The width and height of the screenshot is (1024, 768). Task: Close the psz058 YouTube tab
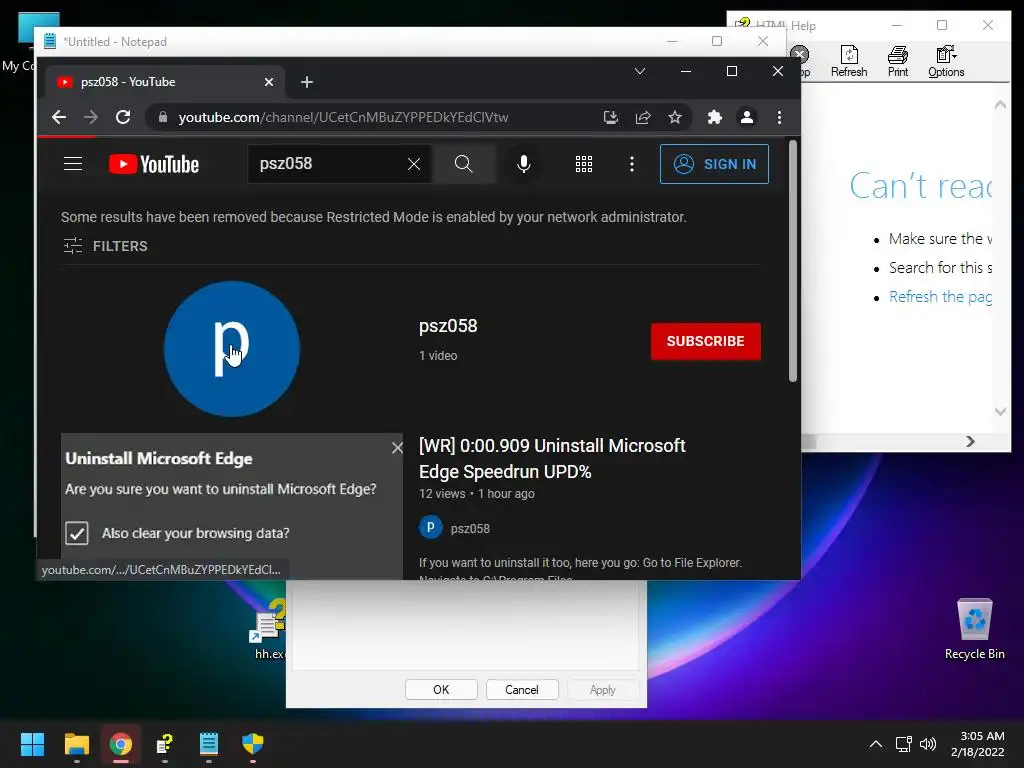point(268,82)
